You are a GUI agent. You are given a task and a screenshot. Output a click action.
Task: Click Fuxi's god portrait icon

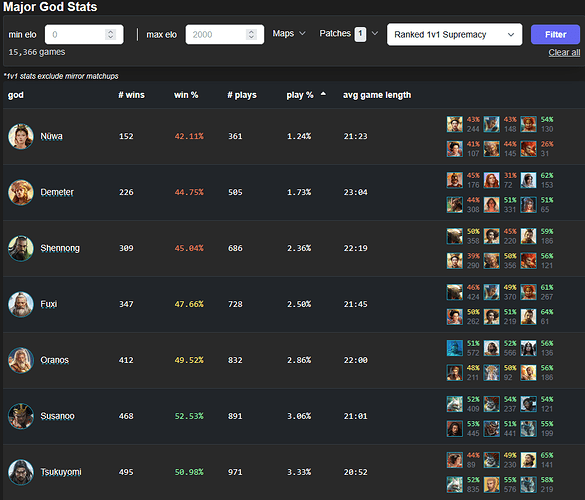pyautogui.click(x=21, y=304)
